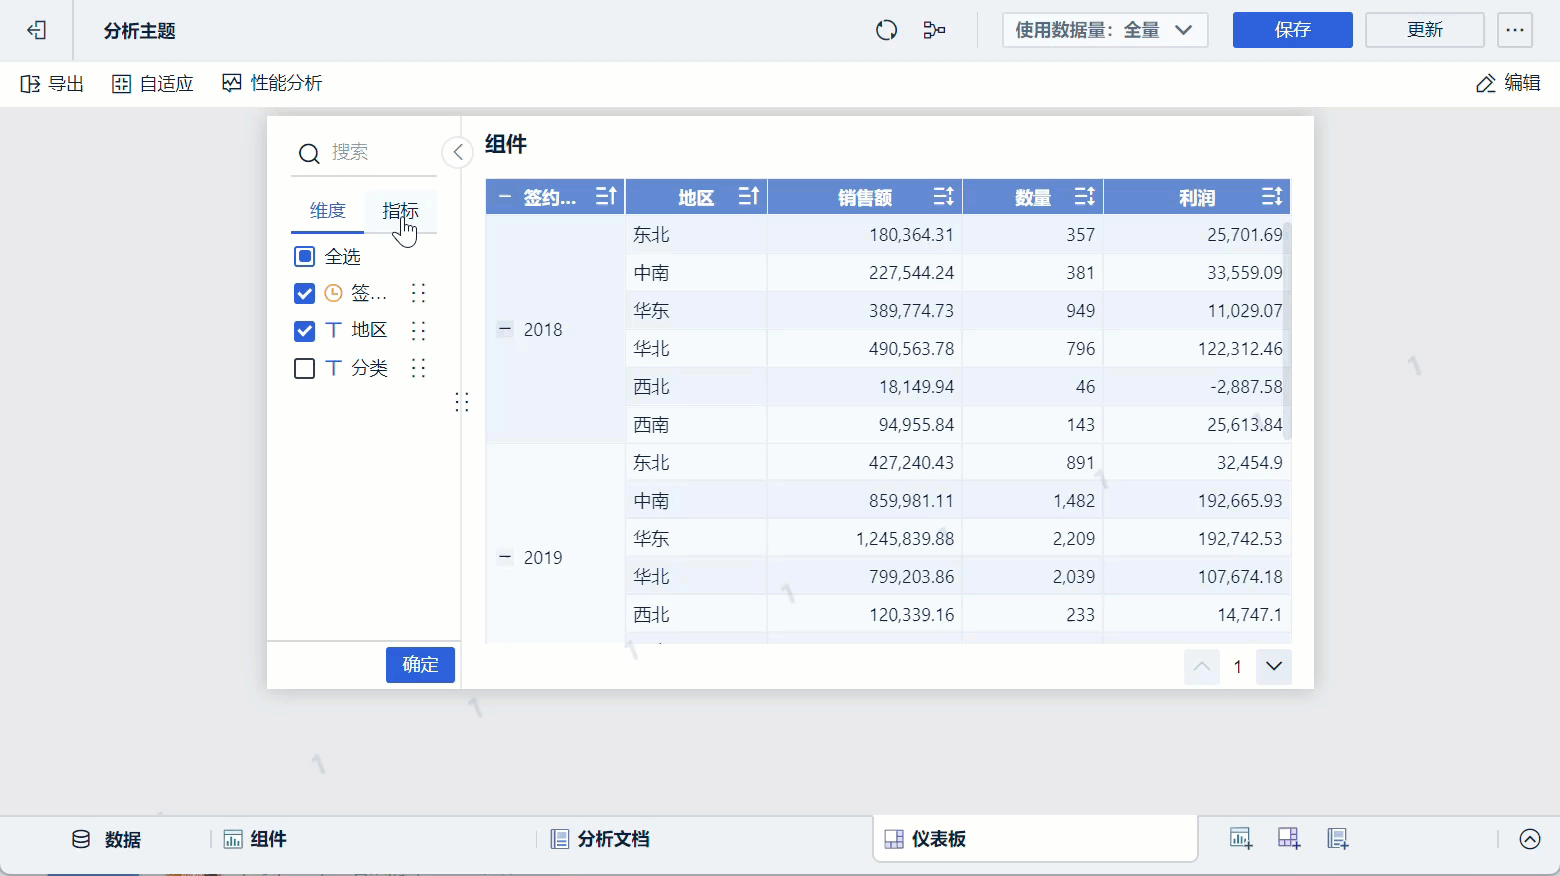Image resolution: width=1560 pixels, height=876 pixels.
Task: Open the 组件 bottom tab
Action: click(255, 839)
